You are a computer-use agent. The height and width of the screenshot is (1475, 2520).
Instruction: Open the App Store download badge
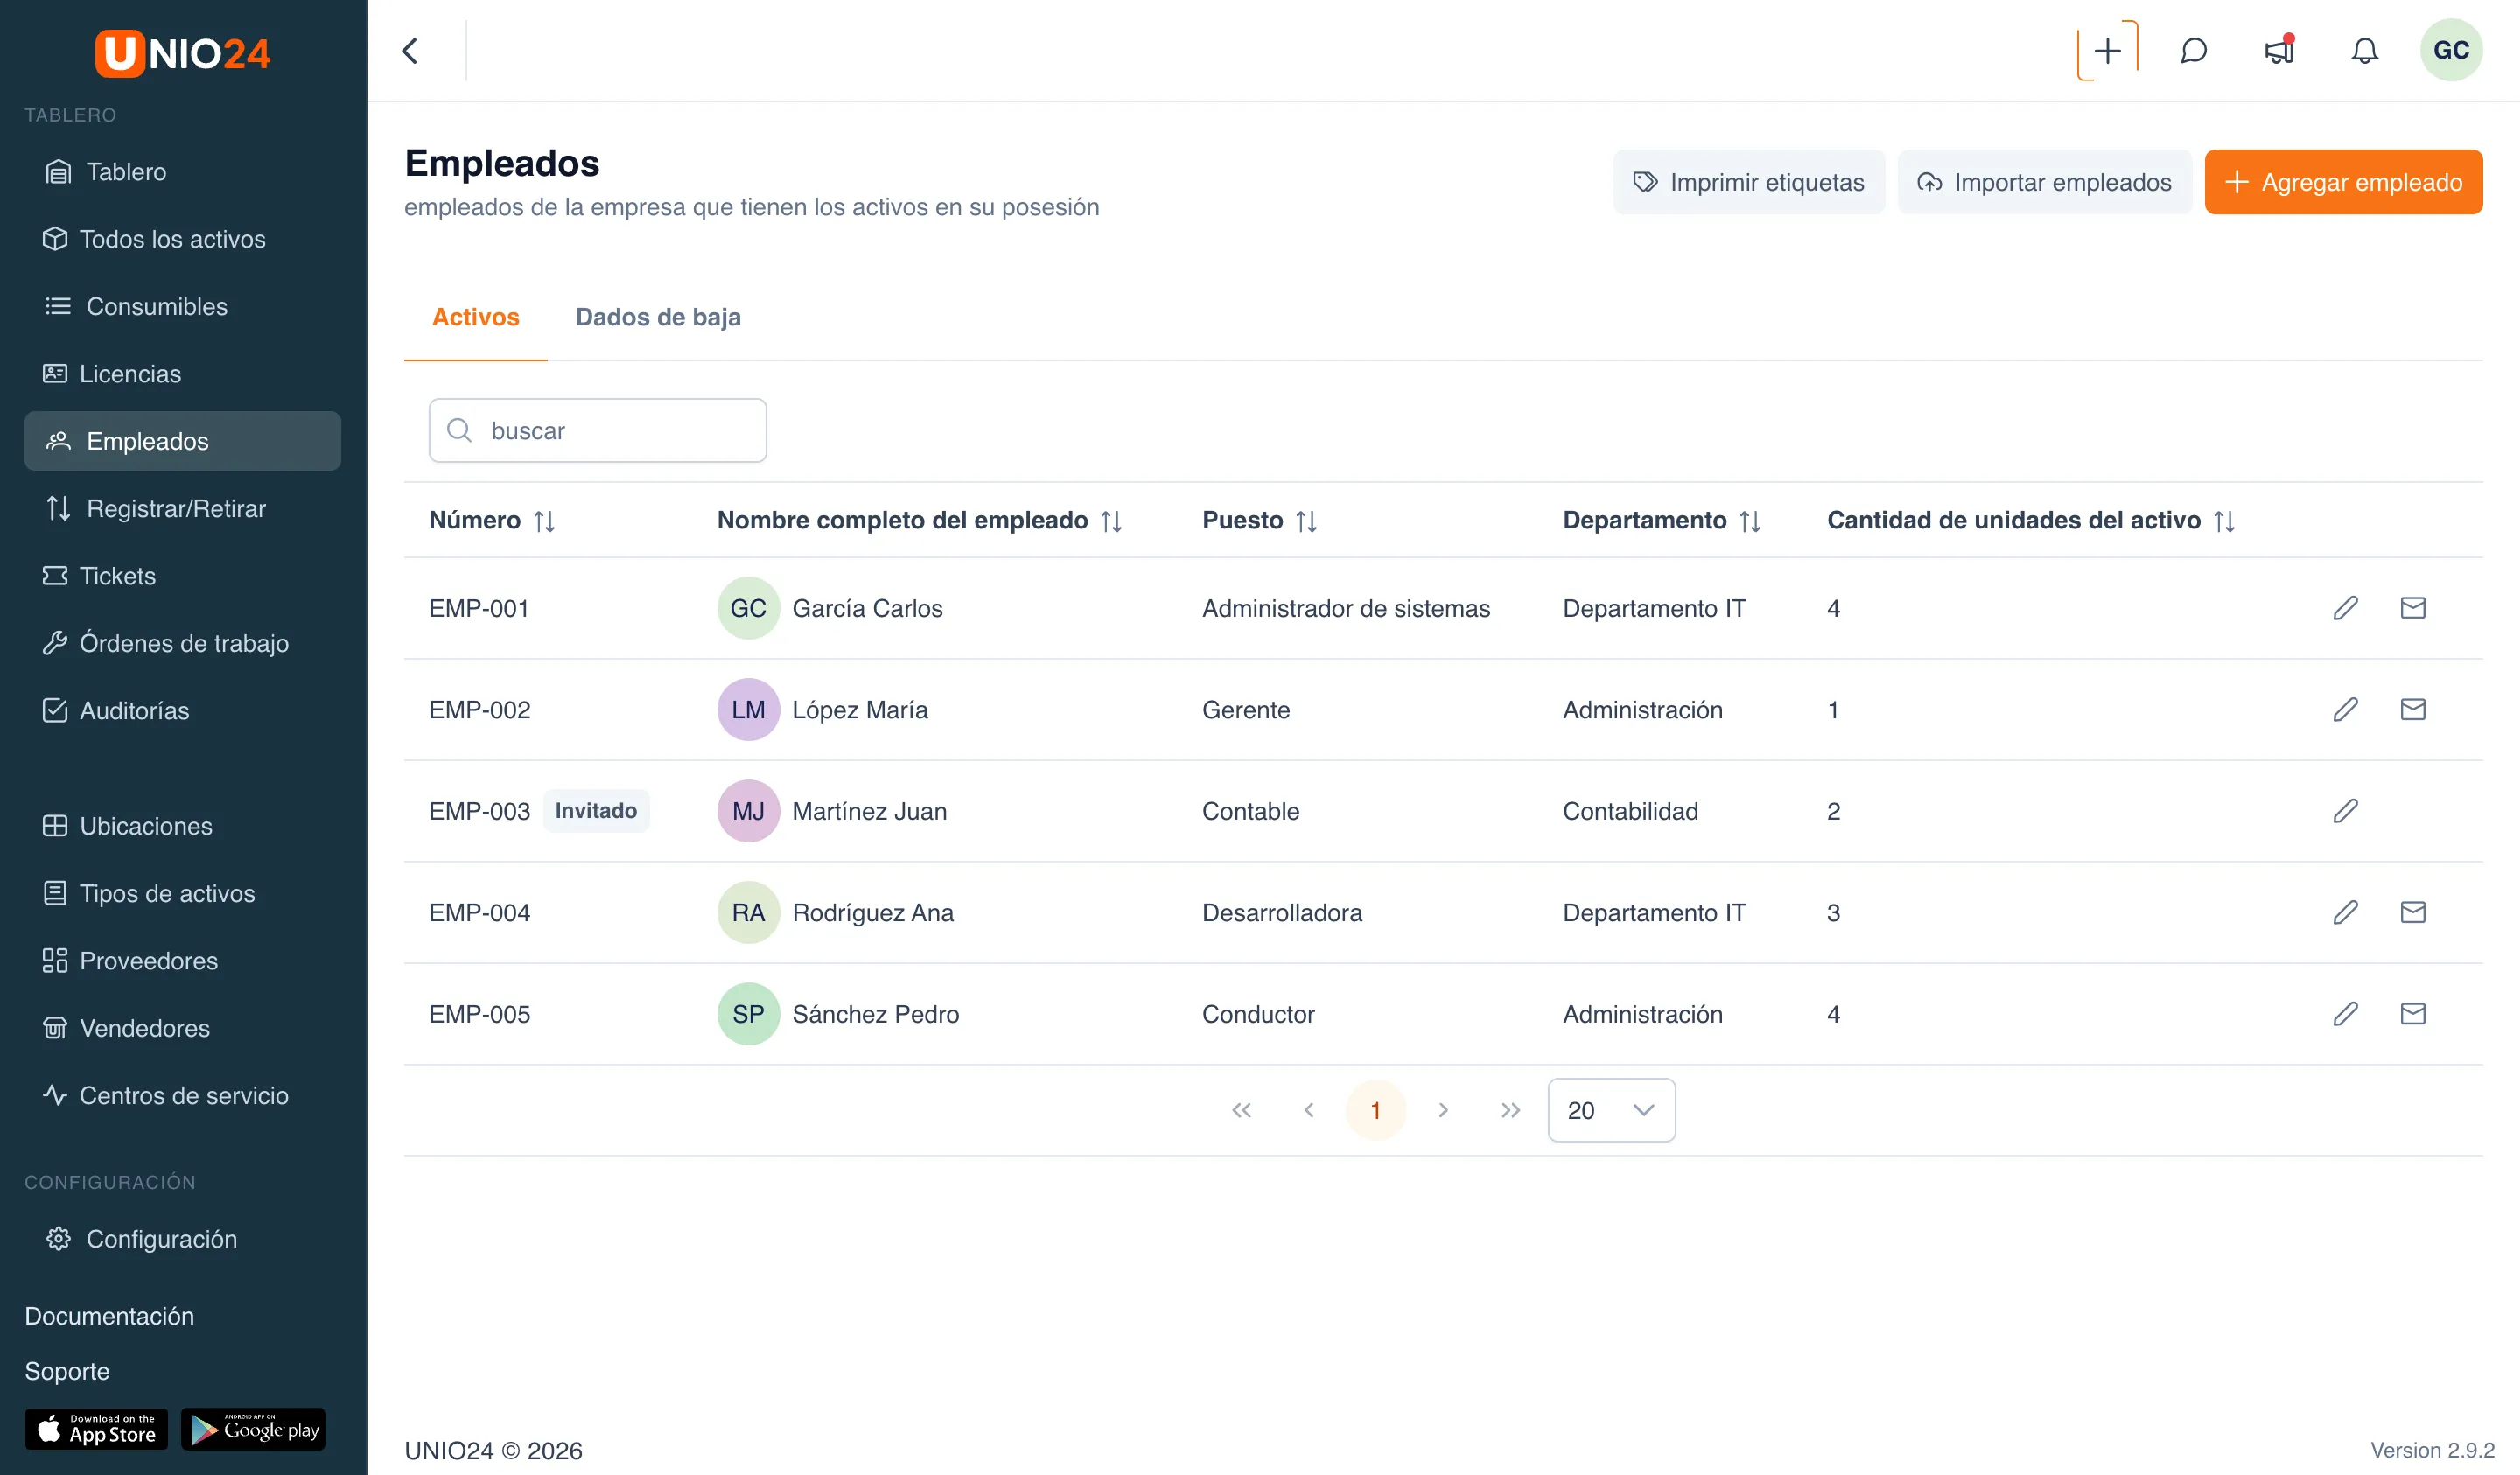[96, 1429]
